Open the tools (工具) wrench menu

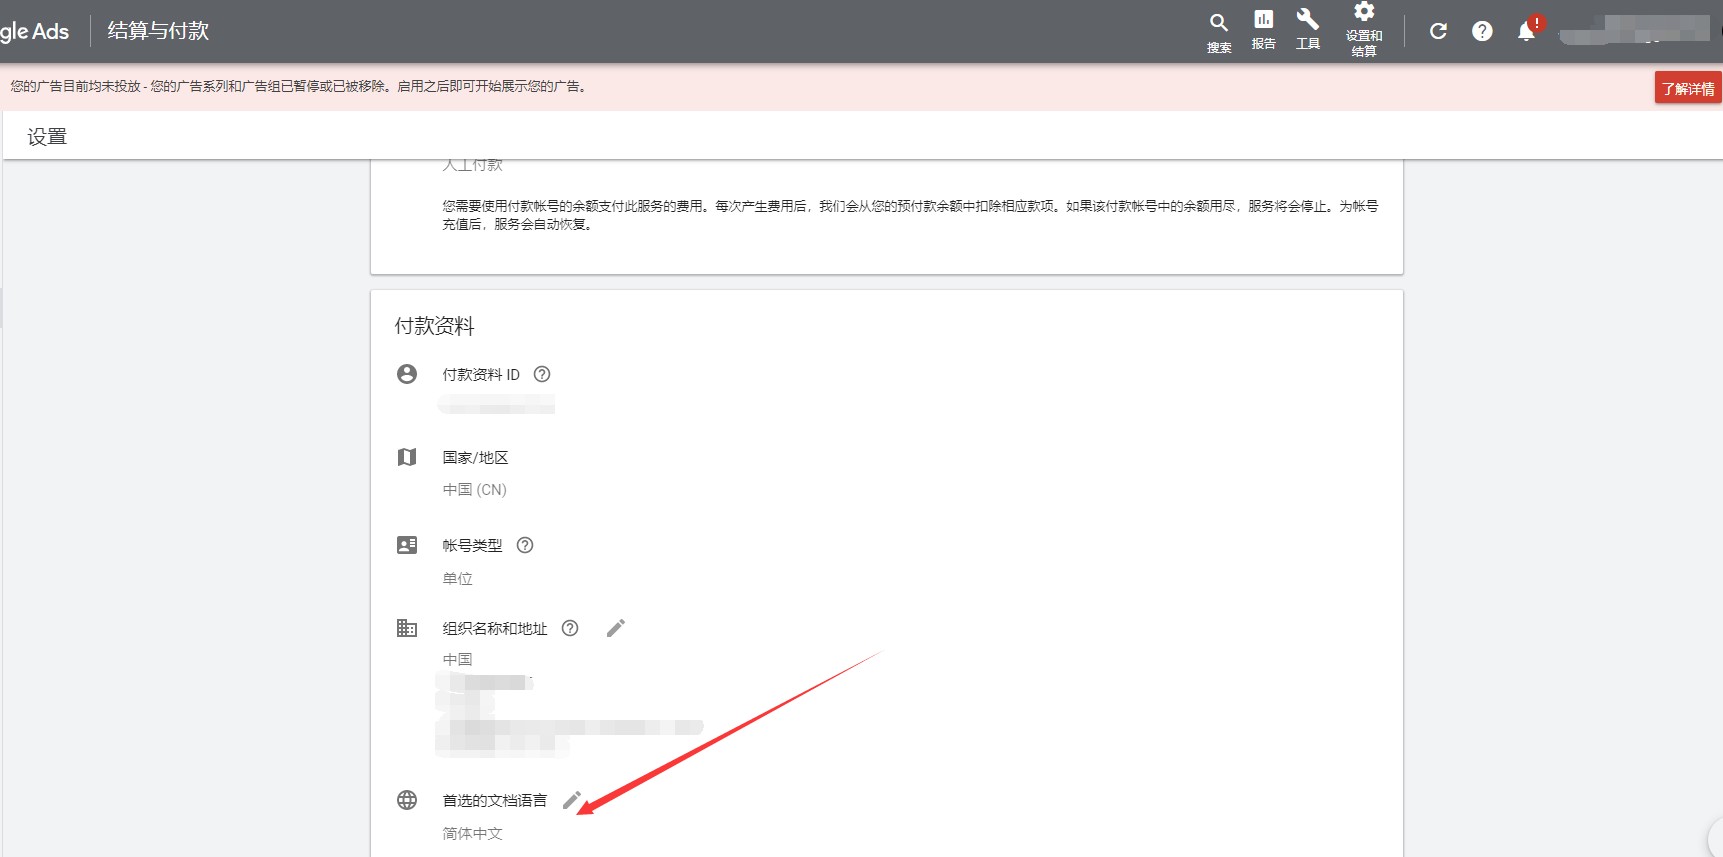(1307, 29)
